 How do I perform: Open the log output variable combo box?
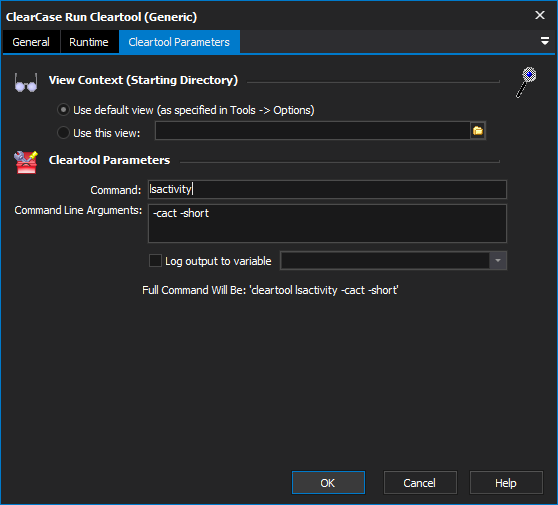point(393,261)
